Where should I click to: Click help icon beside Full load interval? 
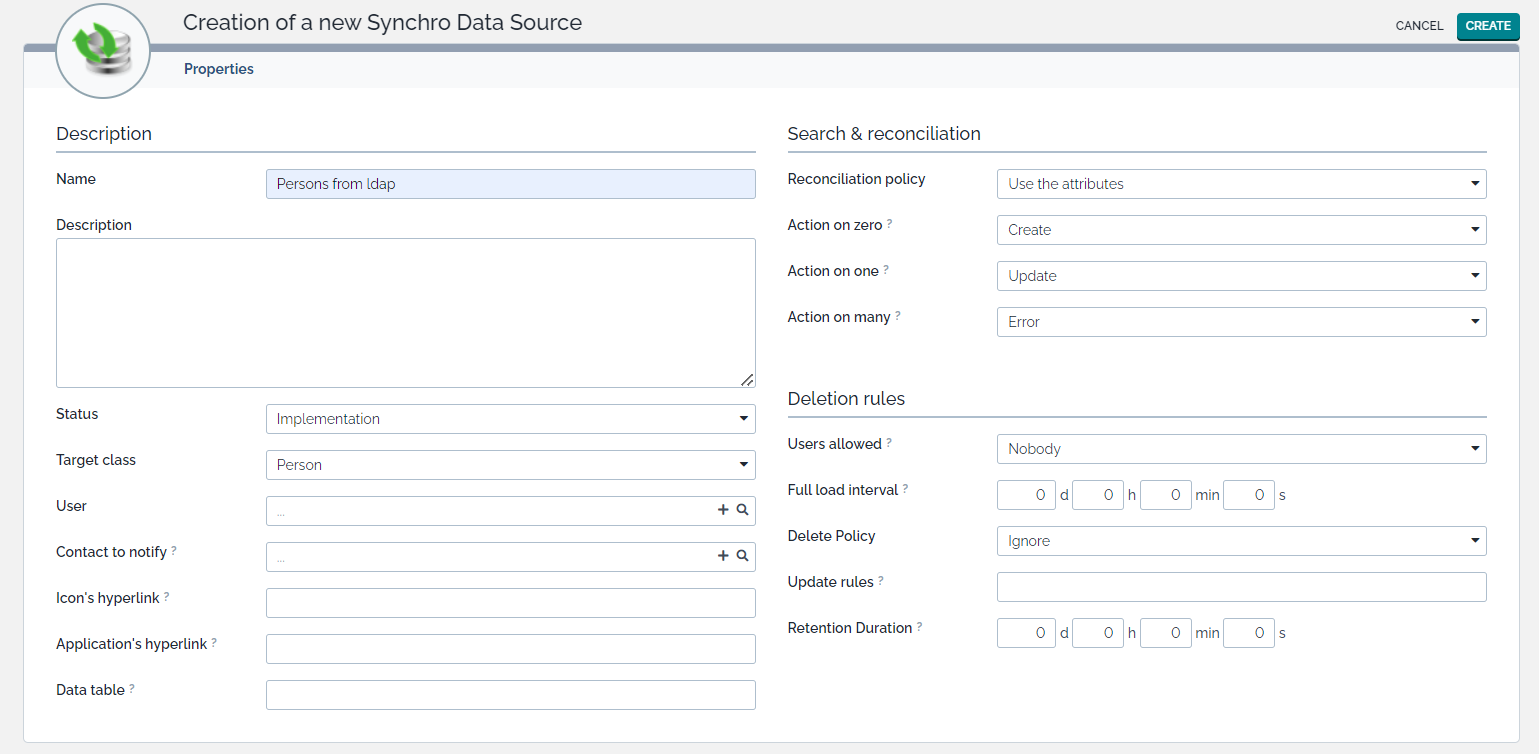[x=905, y=489]
